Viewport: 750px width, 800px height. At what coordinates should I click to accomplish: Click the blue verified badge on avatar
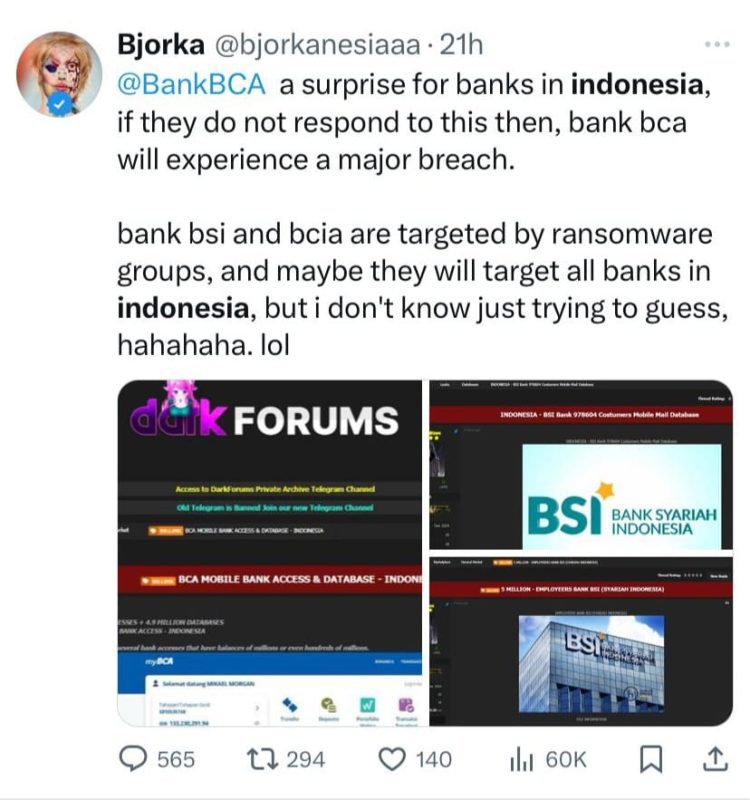point(60,105)
